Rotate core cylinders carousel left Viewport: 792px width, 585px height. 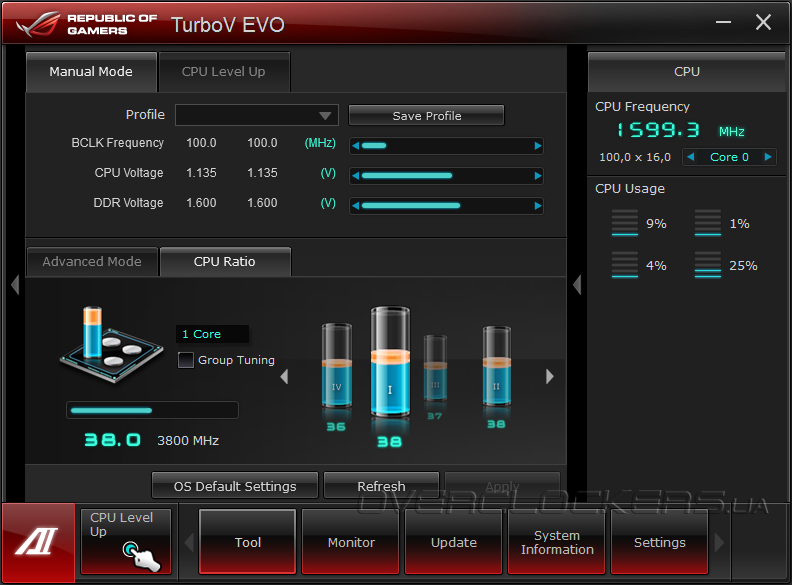pyautogui.click(x=284, y=376)
